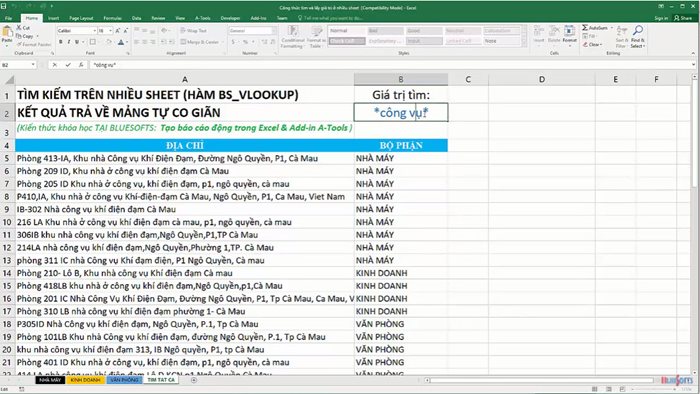Click the Select All corner triangle
The width and height of the screenshot is (700, 394).
coord(8,79)
